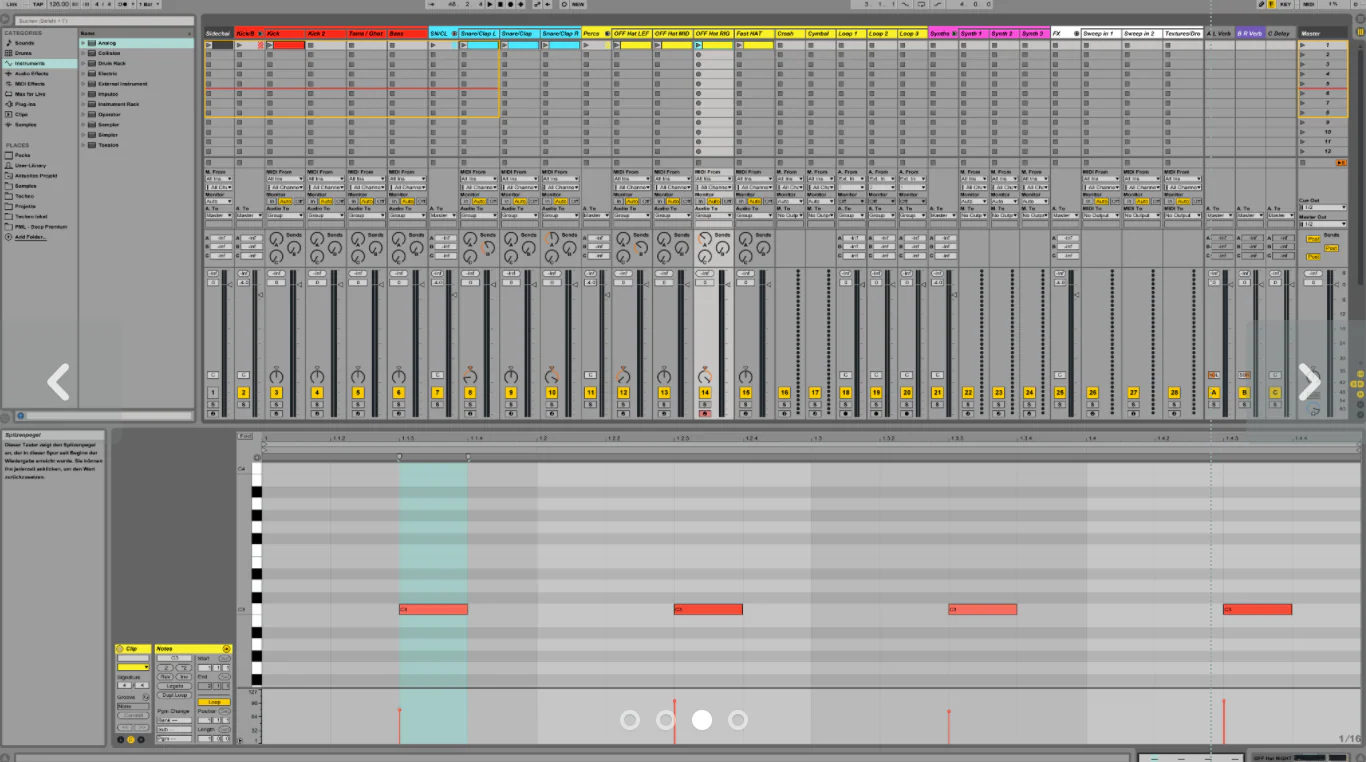Expand the Analog instrument folder
The width and height of the screenshot is (1366, 762).
point(84,43)
